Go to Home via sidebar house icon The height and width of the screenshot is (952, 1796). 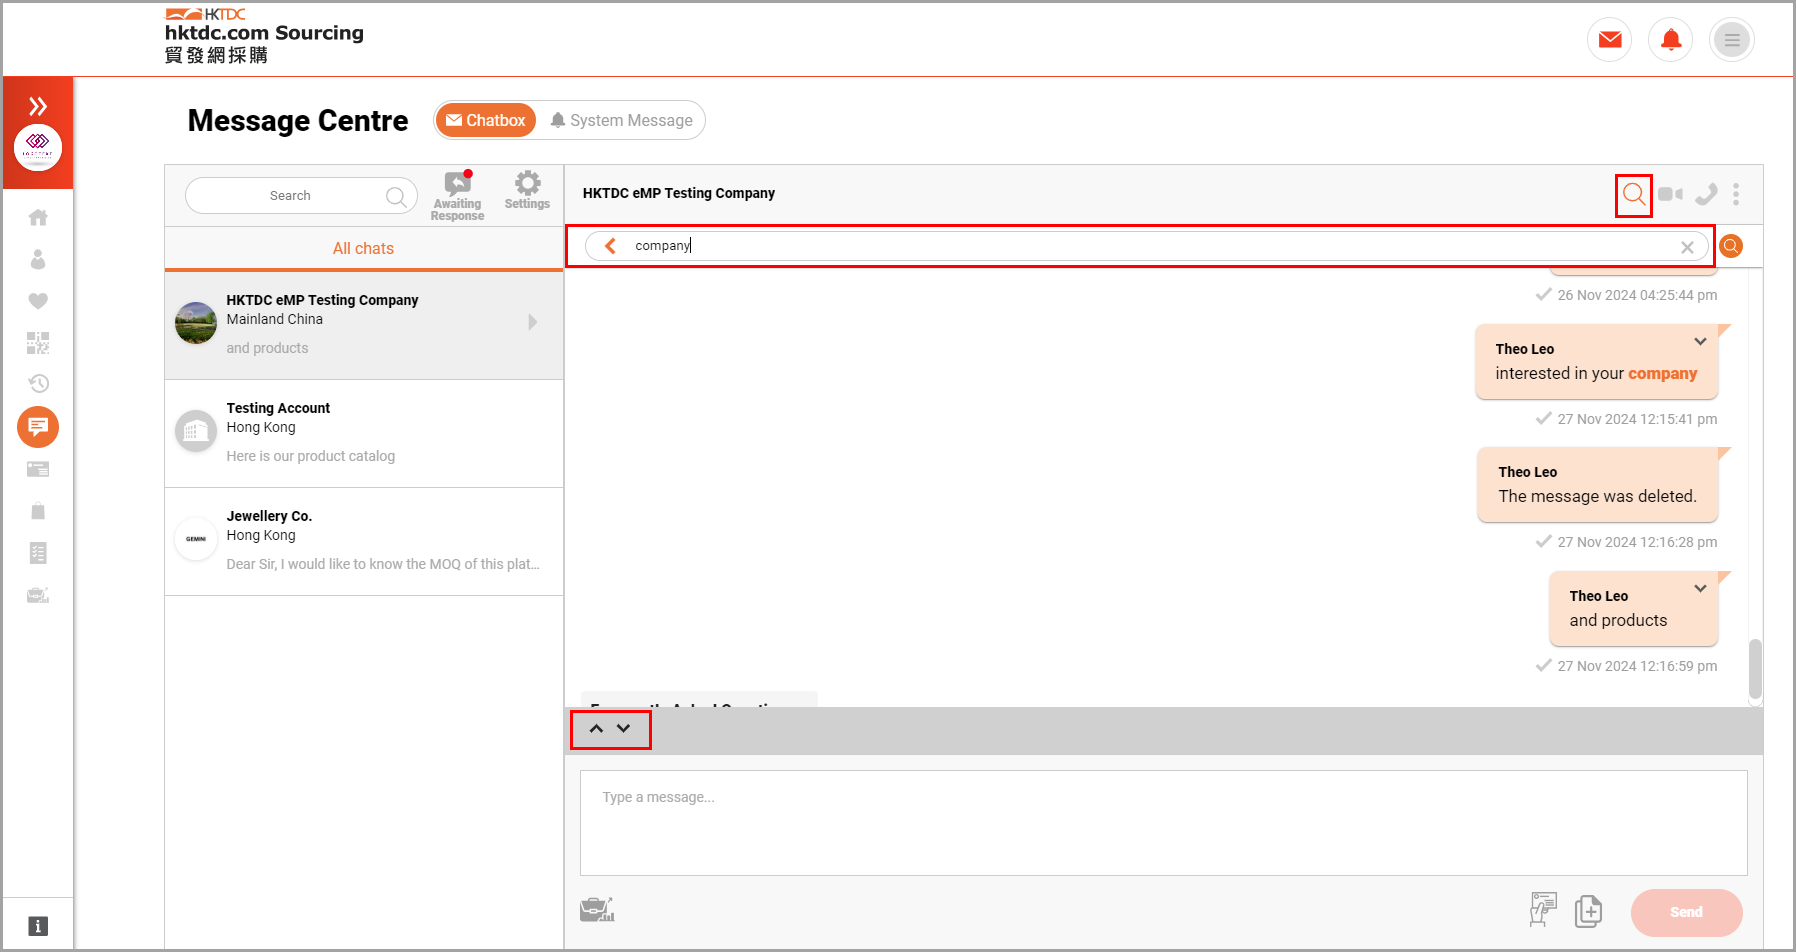tap(38, 217)
